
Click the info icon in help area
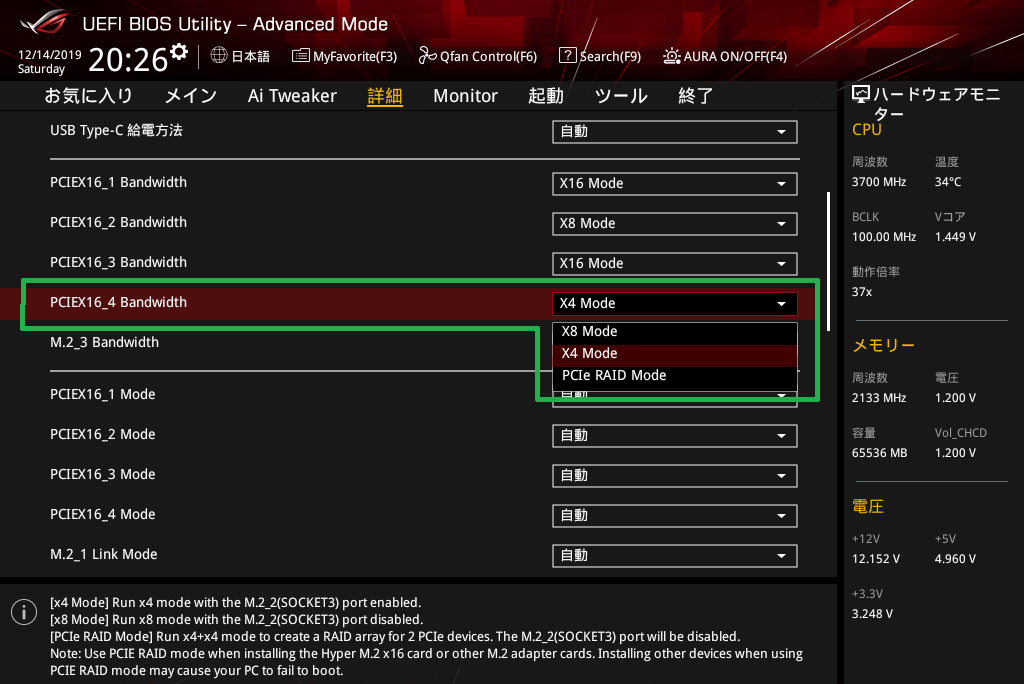click(x=24, y=612)
